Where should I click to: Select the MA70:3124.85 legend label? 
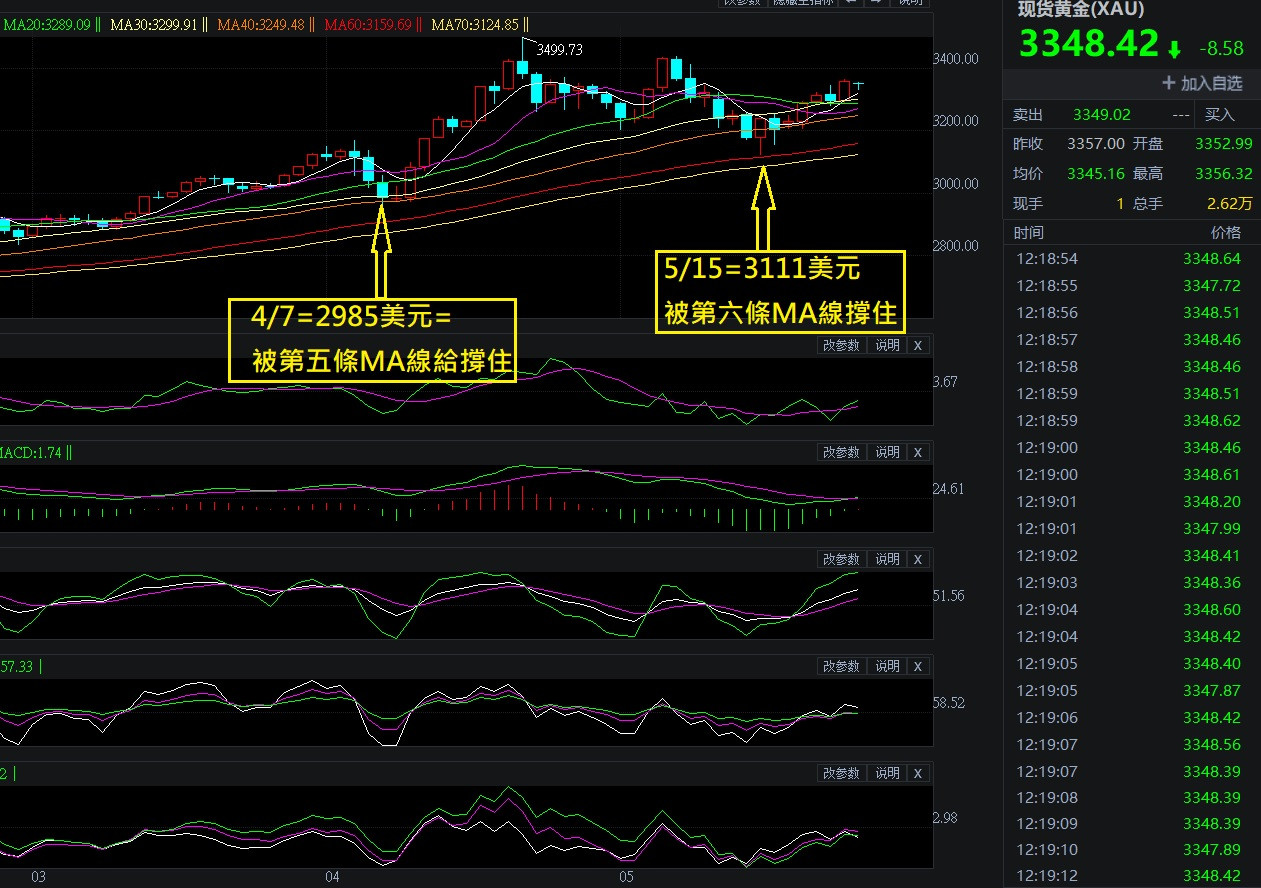click(x=476, y=24)
